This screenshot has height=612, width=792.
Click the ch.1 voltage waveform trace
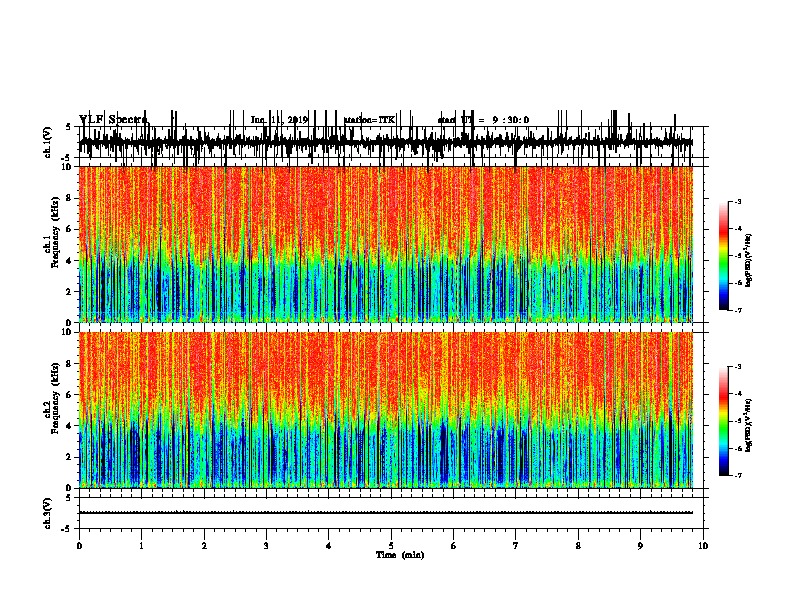(386, 142)
